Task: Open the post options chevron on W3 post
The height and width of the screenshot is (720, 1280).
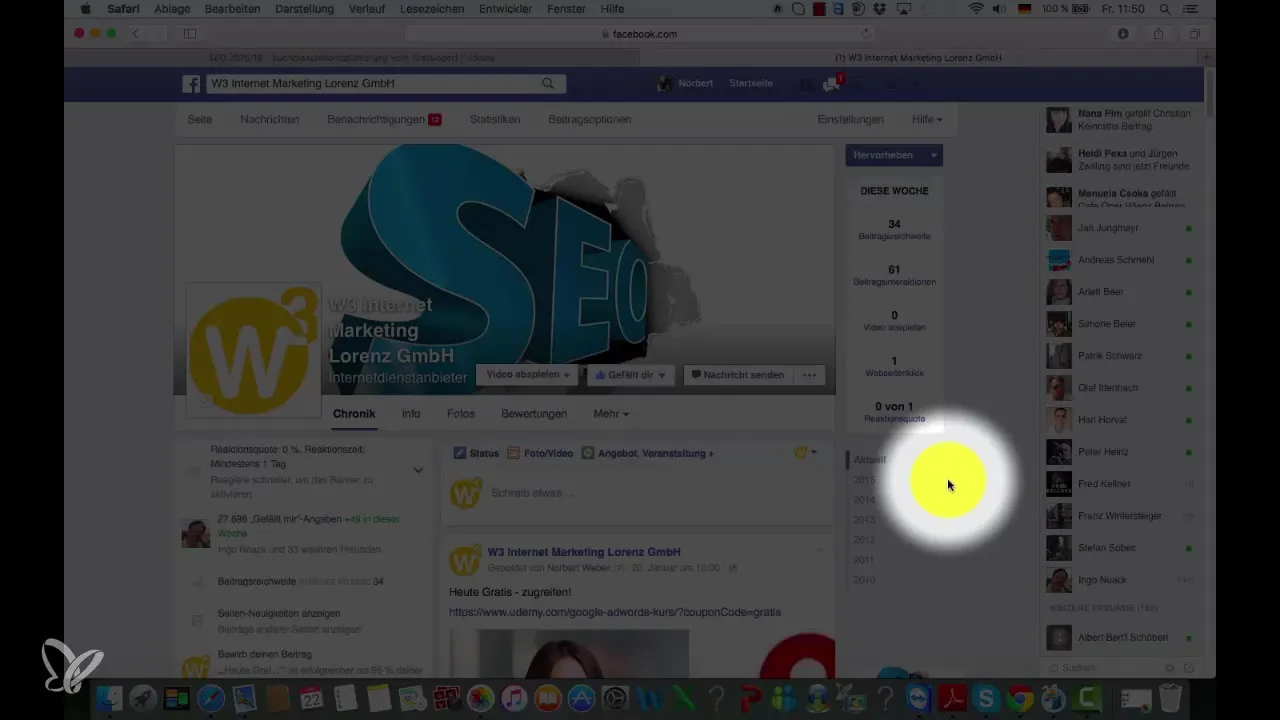Action: (821, 549)
